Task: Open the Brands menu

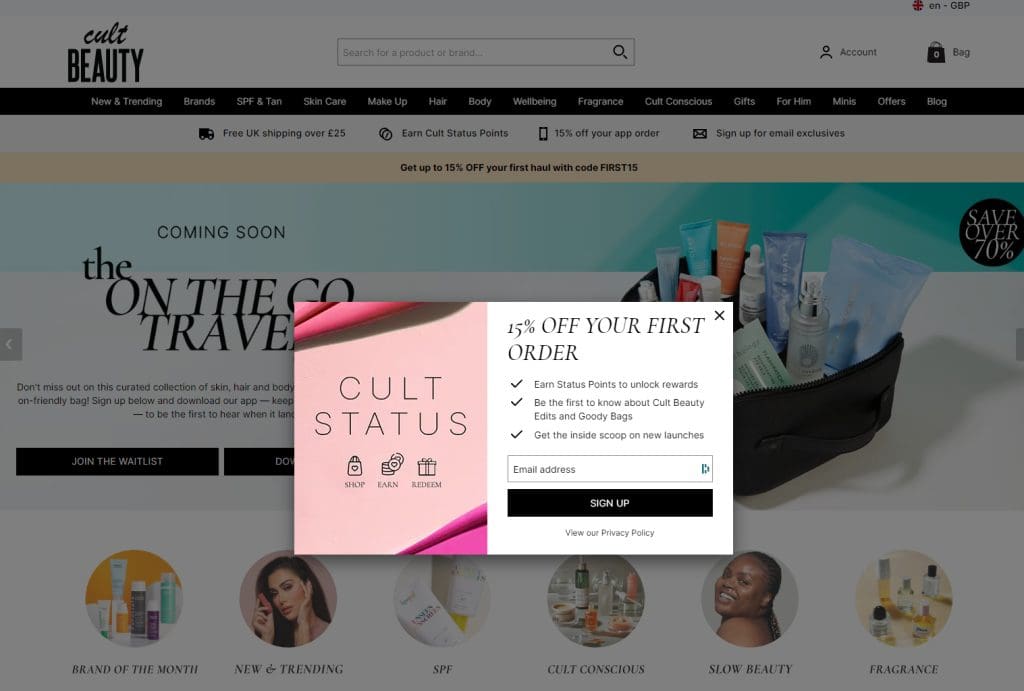Action: [199, 101]
